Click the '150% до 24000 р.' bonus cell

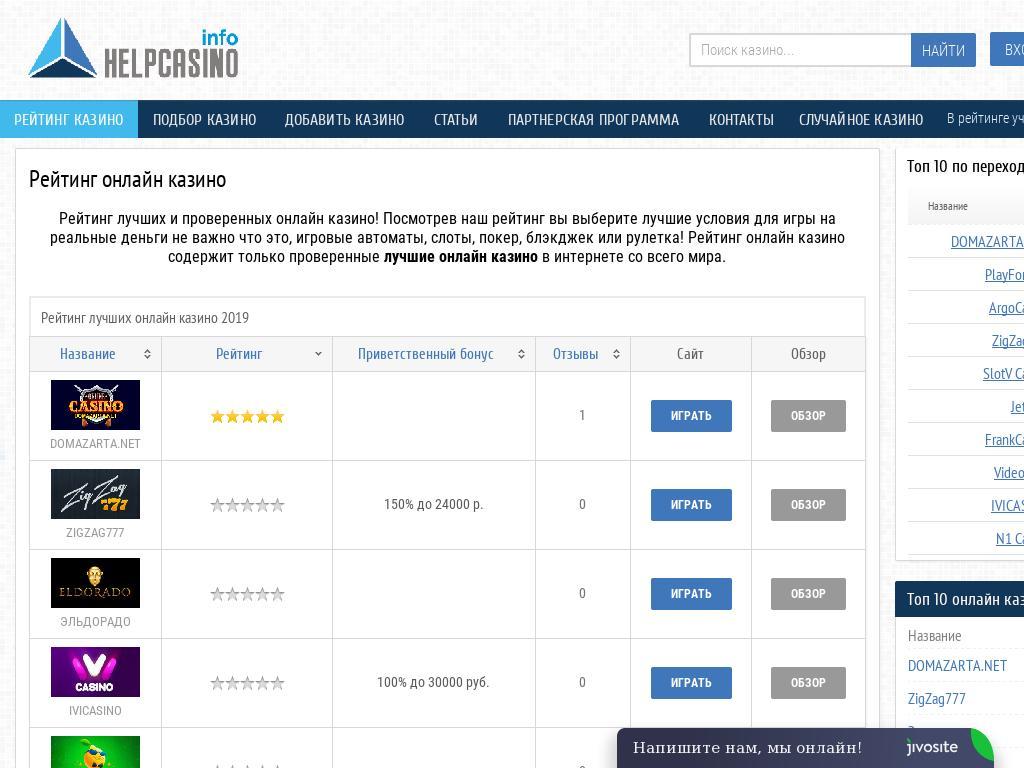434,504
